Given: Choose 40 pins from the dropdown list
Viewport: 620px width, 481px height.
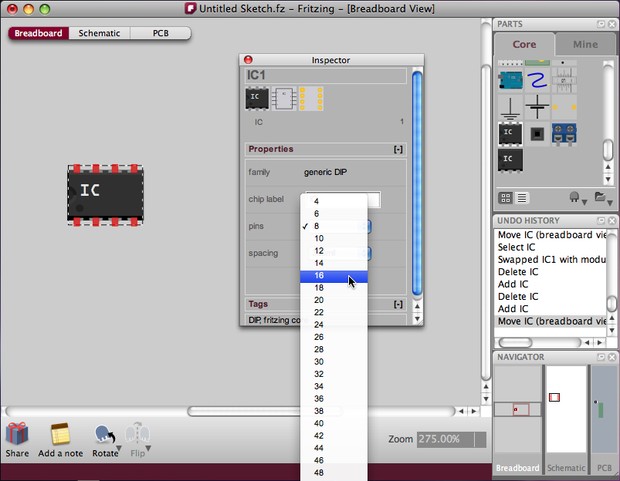Looking at the screenshot, I should click(334, 423).
